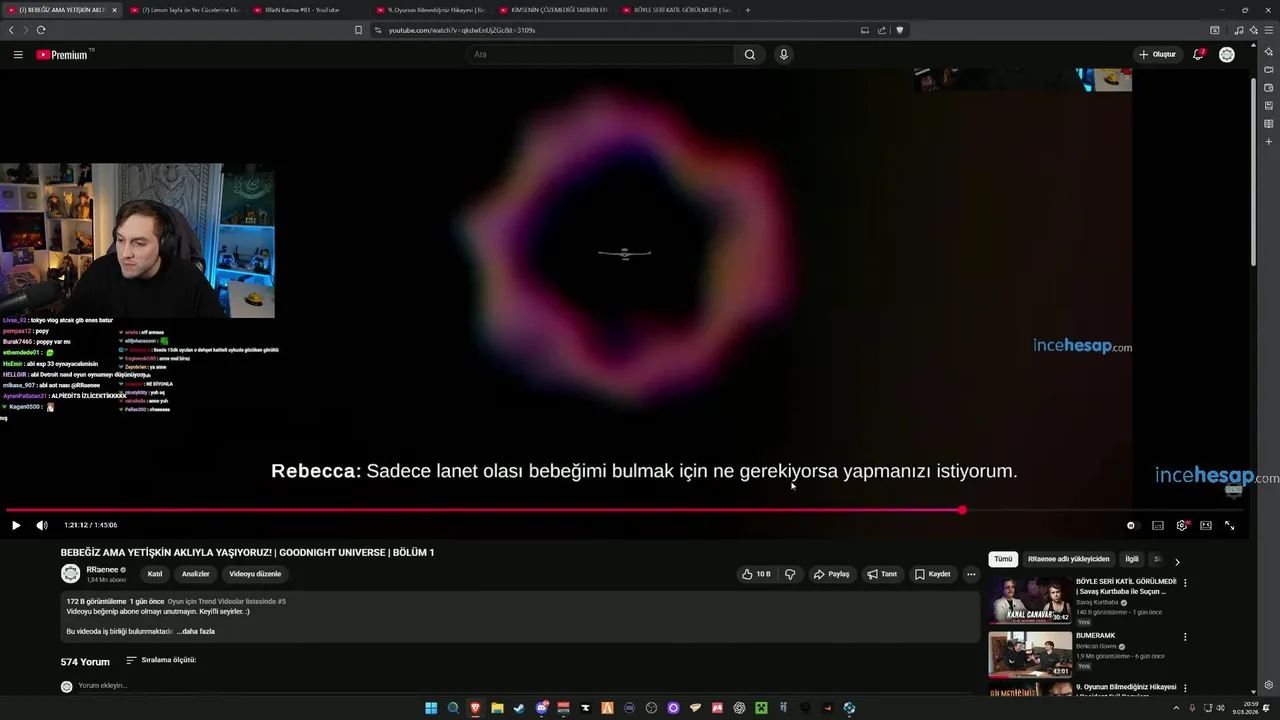Screen dimensions: 1280x720
Task: Click the search magnifier button
Action: (750, 55)
